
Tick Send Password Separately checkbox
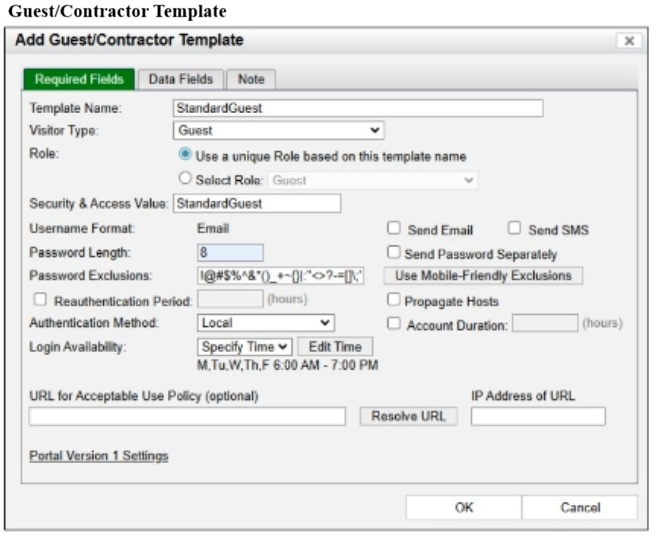click(x=395, y=254)
